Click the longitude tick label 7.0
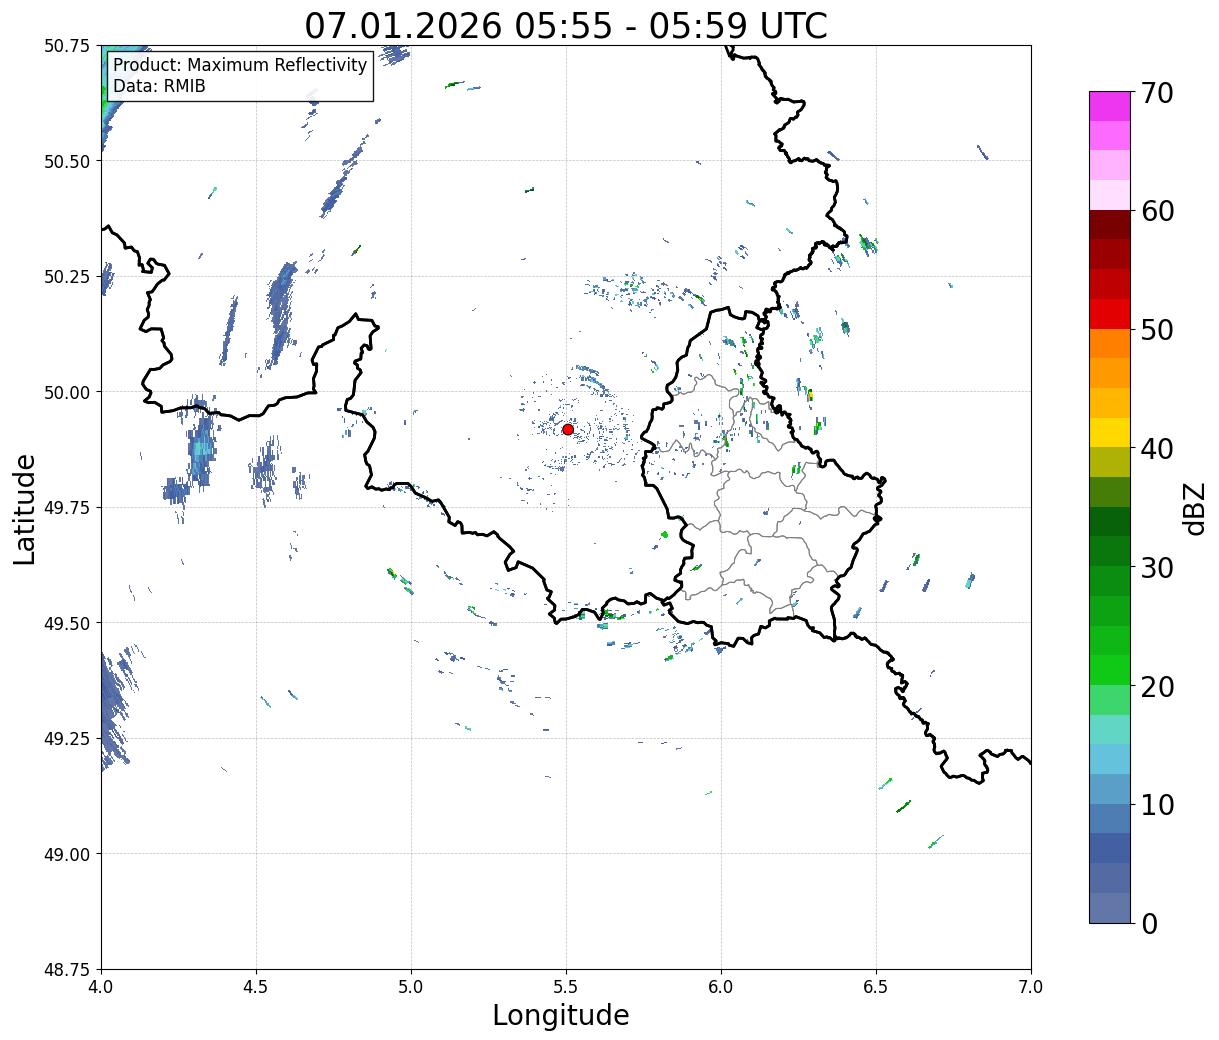1219x1040 pixels. pos(1030,986)
